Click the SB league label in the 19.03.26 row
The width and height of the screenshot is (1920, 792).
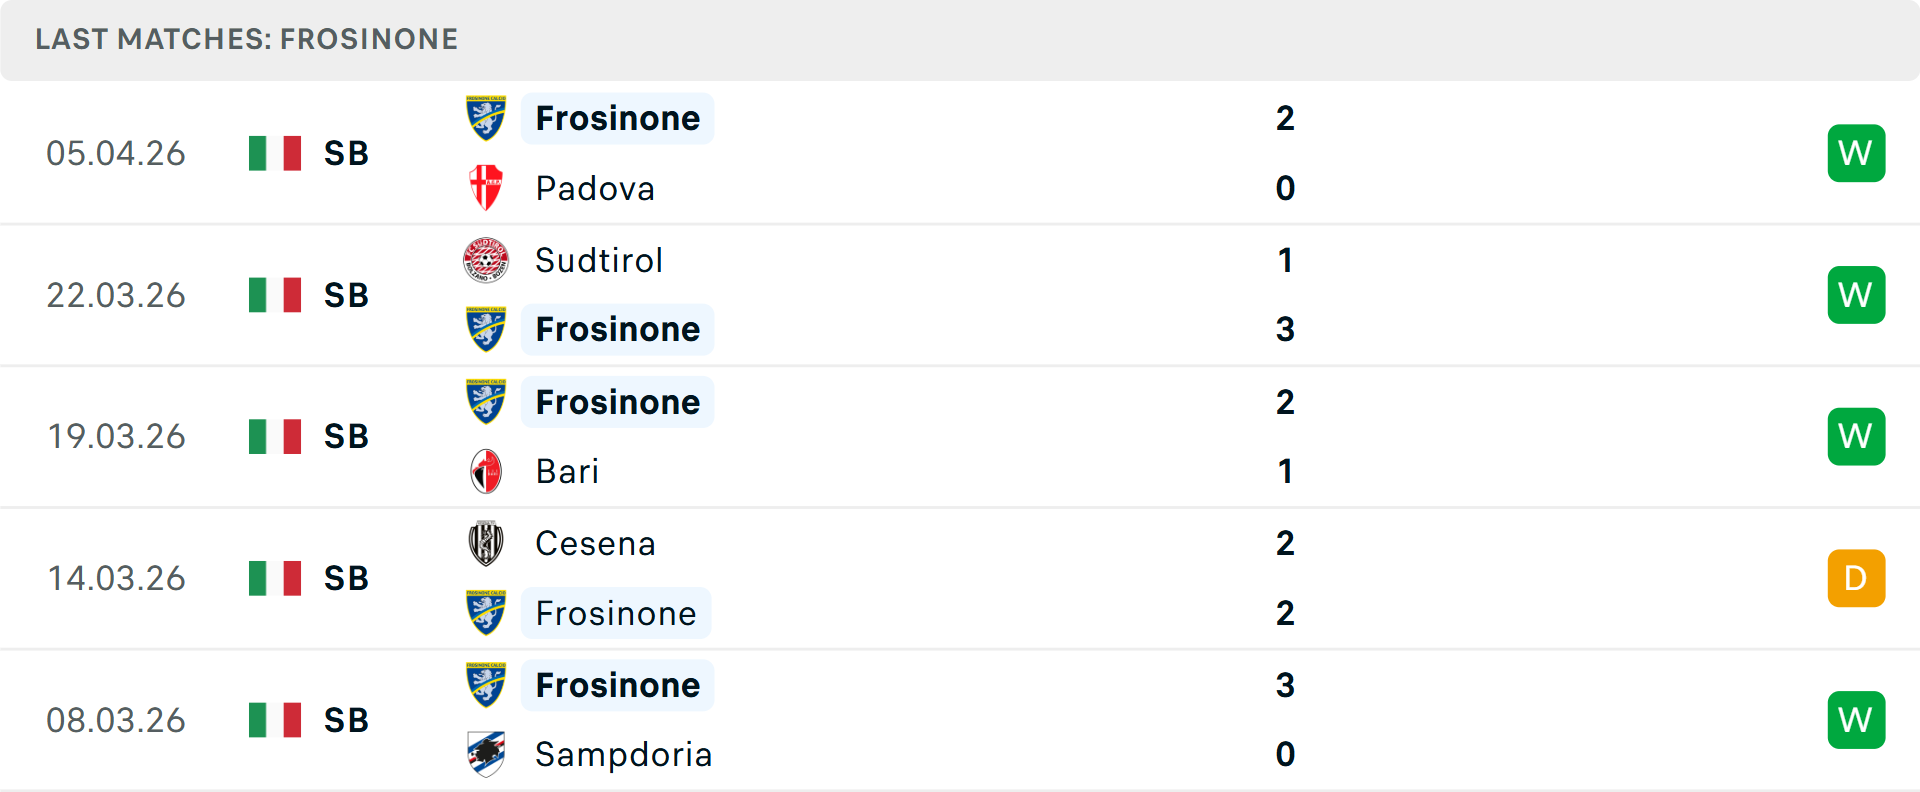344,436
